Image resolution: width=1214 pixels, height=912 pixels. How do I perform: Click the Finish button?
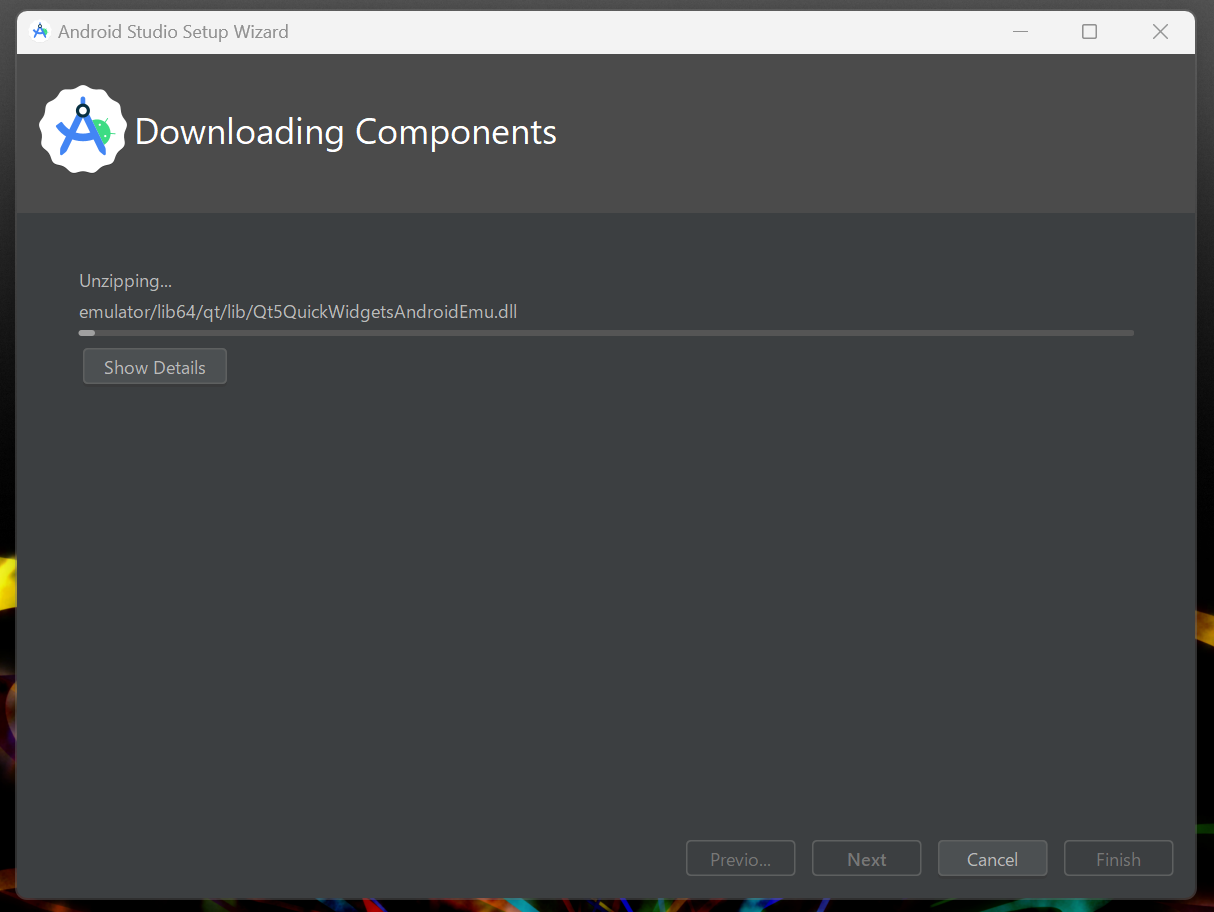(x=1118, y=858)
